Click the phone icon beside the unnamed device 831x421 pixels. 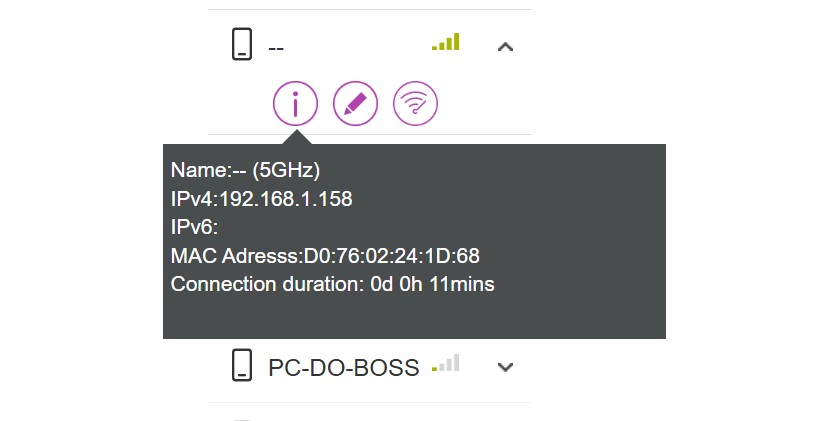click(x=241, y=45)
